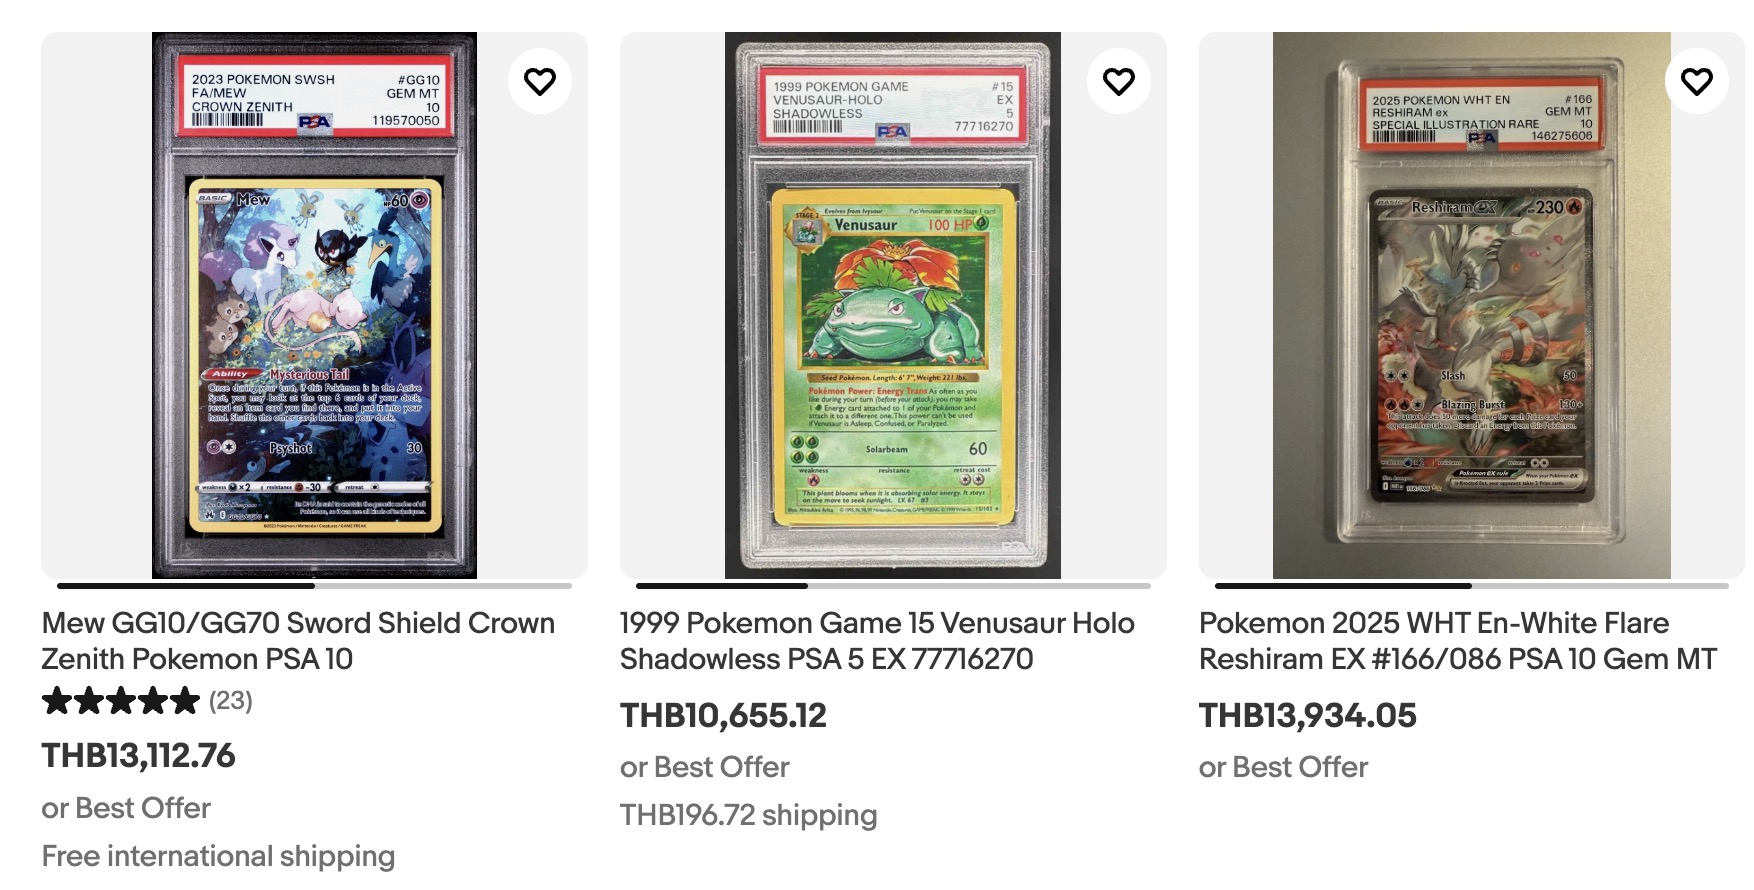The width and height of the screenshot is (1754, 890).
Task: Click image carousel bar under Reshiram card
Action: pyautogui.click(x=1472, y=586)
